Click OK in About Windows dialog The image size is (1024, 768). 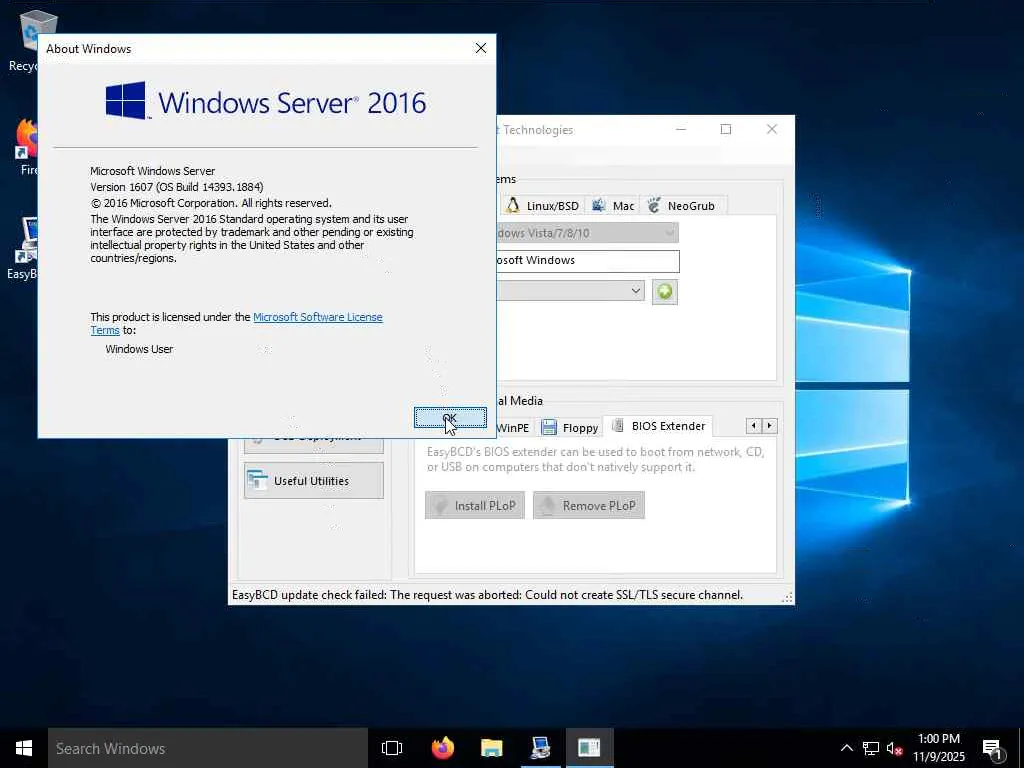coord(450,418)
